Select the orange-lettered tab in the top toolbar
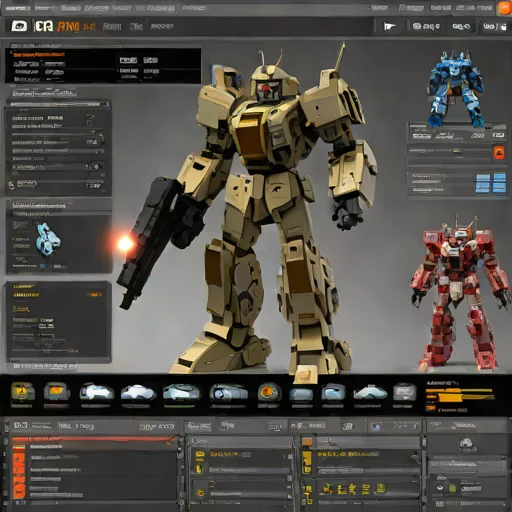This screenshot has width=512, height=512. point(68,26)
